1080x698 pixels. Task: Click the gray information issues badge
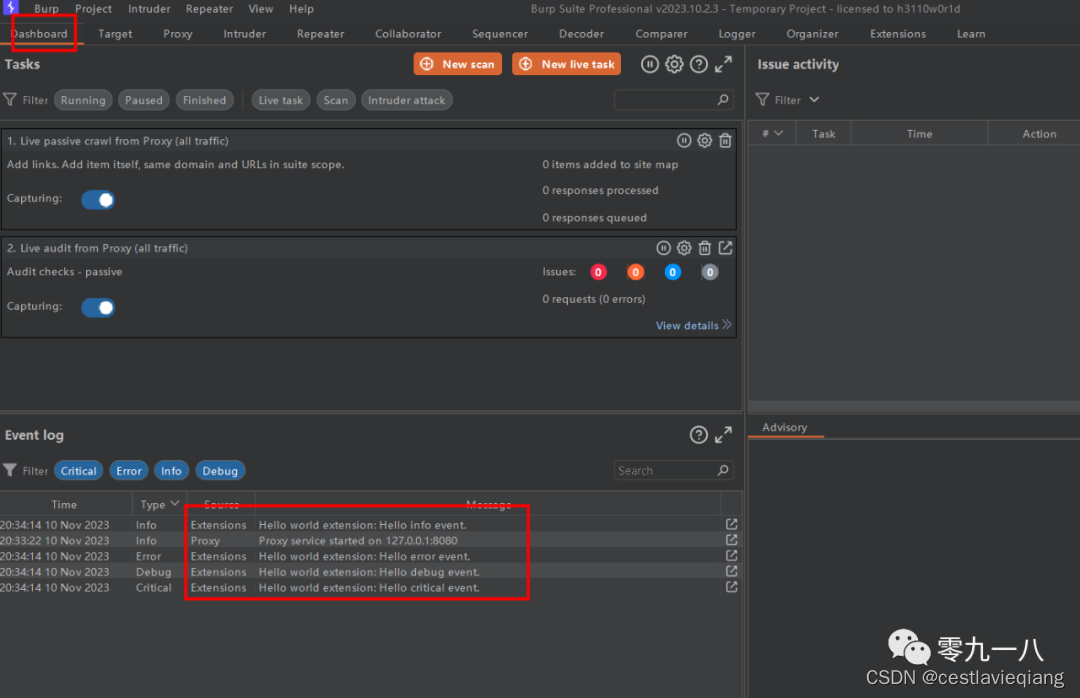(710, 272)
